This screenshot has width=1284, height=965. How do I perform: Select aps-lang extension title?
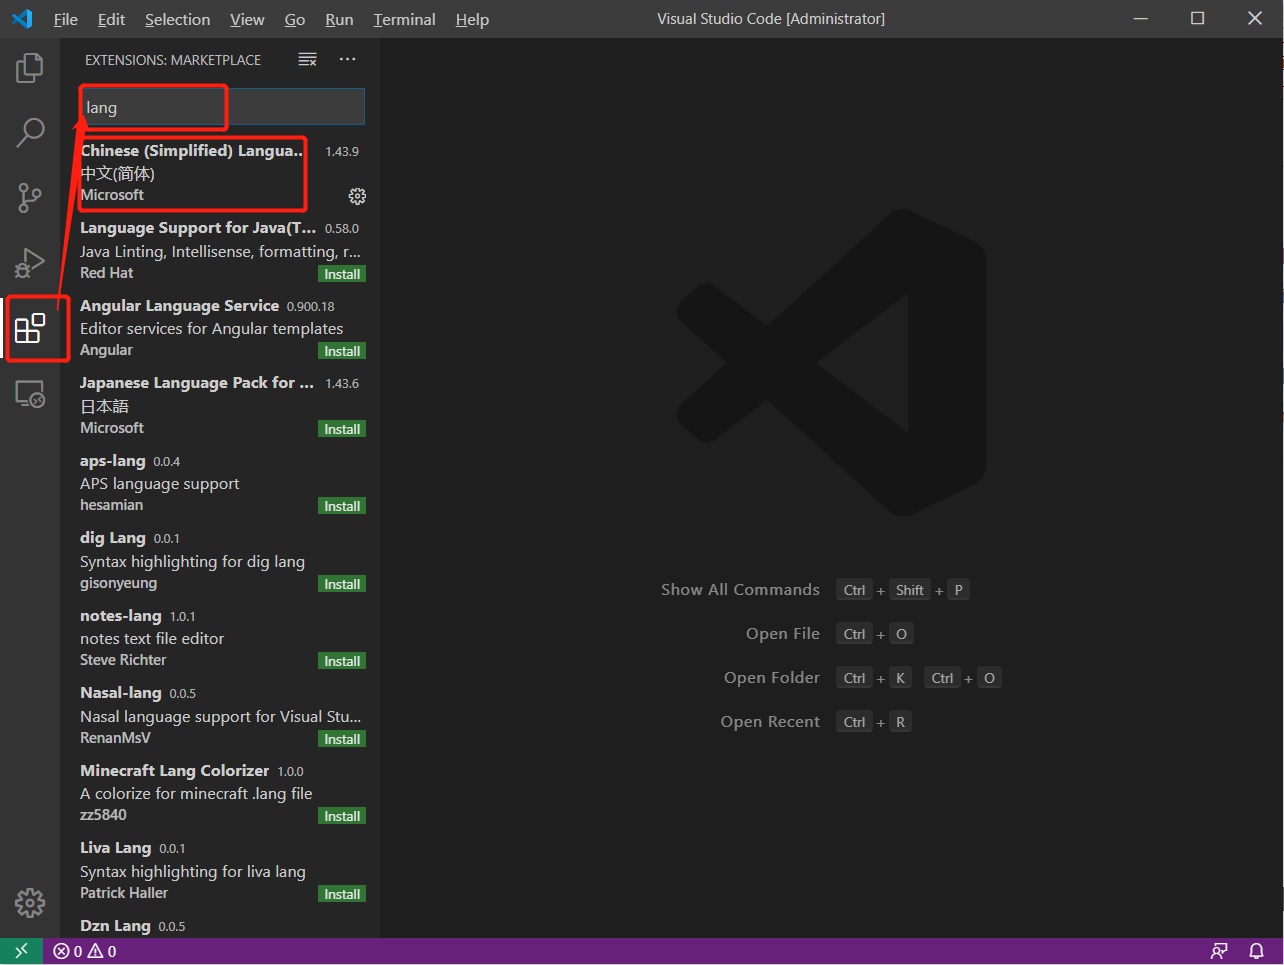113,461
